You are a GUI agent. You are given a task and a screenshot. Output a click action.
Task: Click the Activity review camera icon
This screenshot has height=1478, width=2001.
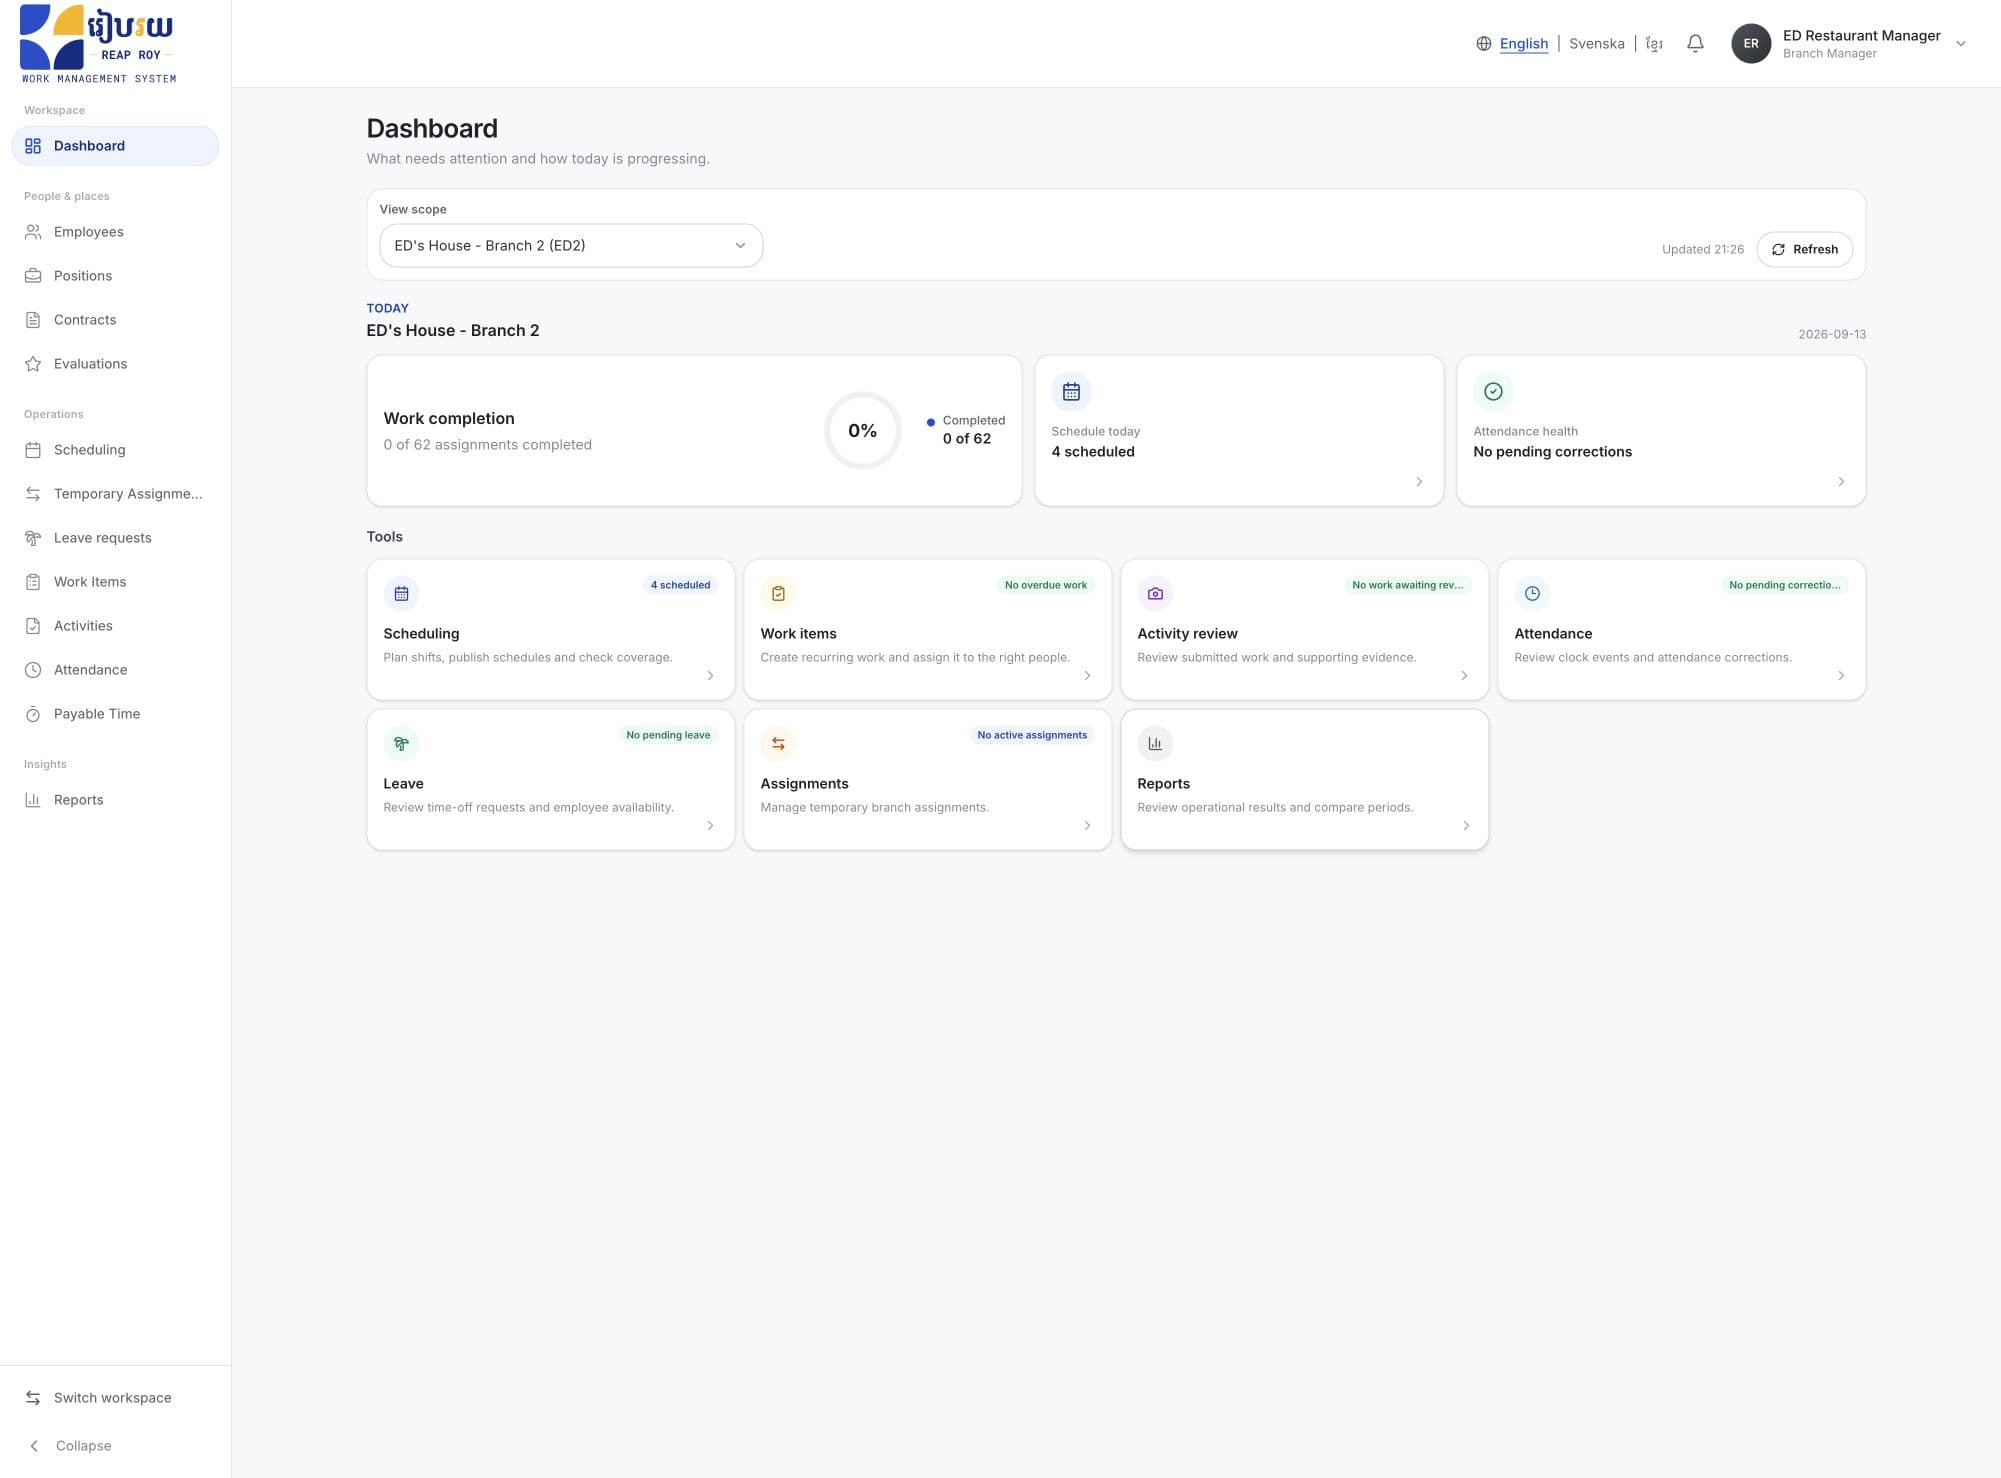click(1155, 593)
